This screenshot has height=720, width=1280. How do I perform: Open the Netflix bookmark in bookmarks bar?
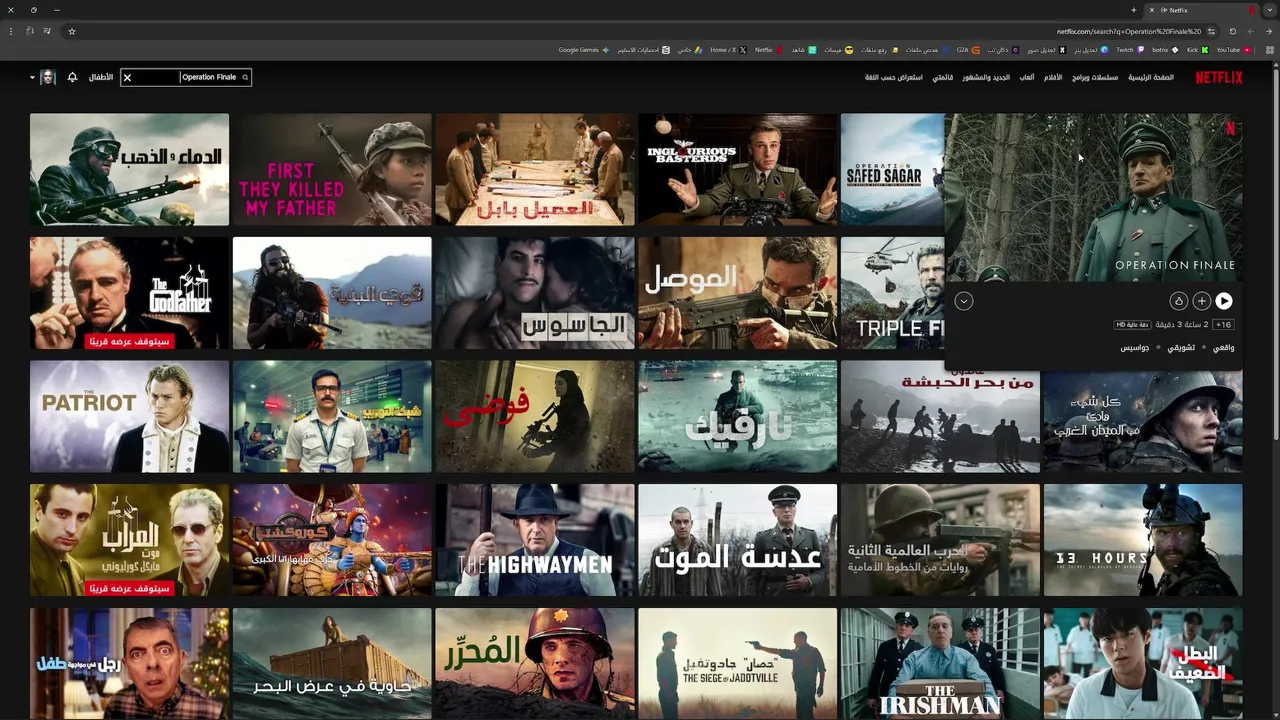pos(768,50)
